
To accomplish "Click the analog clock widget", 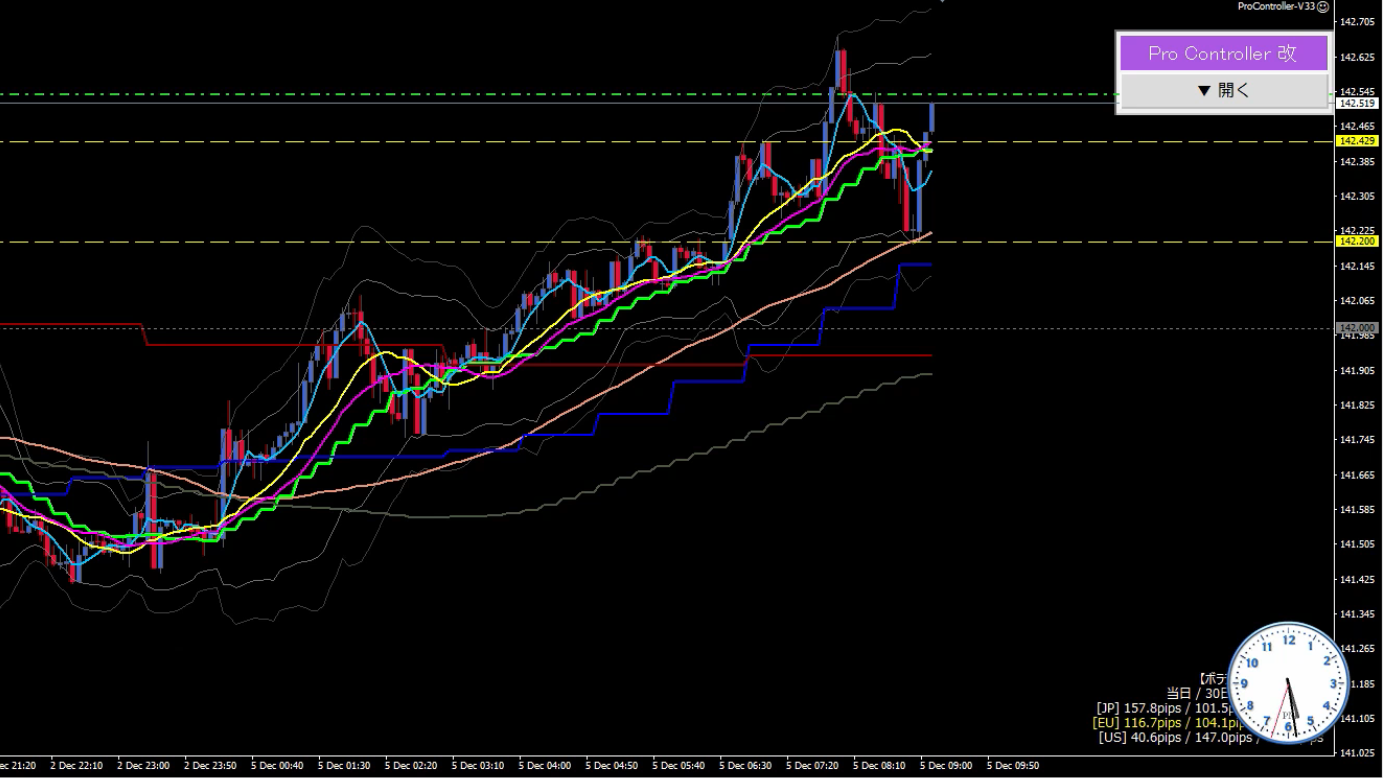I will (x=1288, y=683).
